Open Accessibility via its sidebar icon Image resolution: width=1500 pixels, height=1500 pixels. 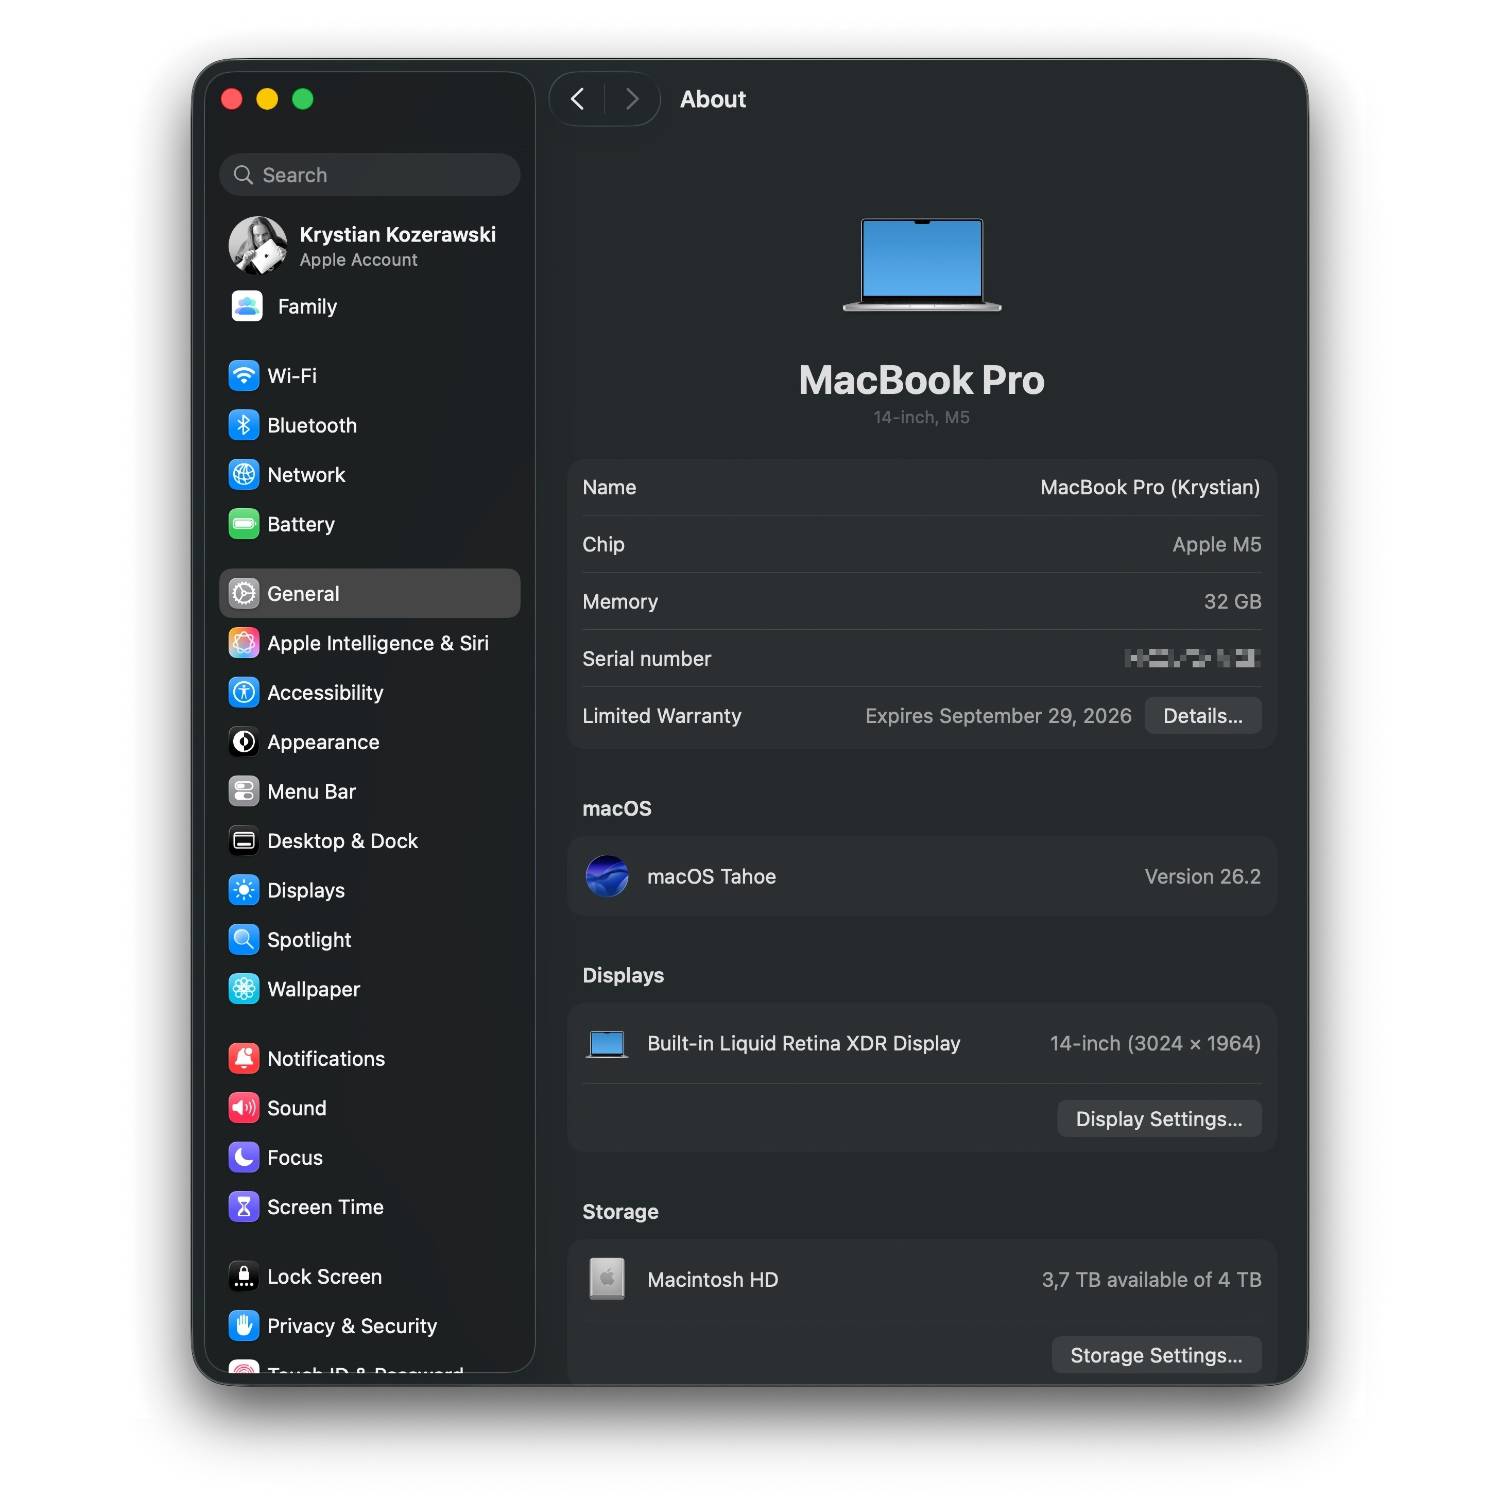click(244, 692)
